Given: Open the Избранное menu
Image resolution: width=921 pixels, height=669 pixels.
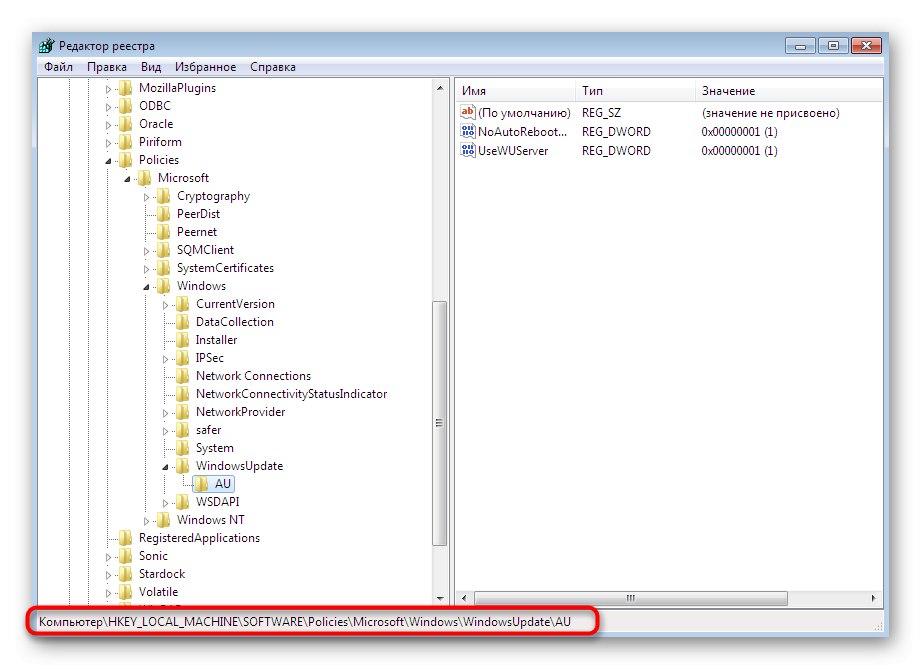Looking at the screenshot, I should [205, 67].
